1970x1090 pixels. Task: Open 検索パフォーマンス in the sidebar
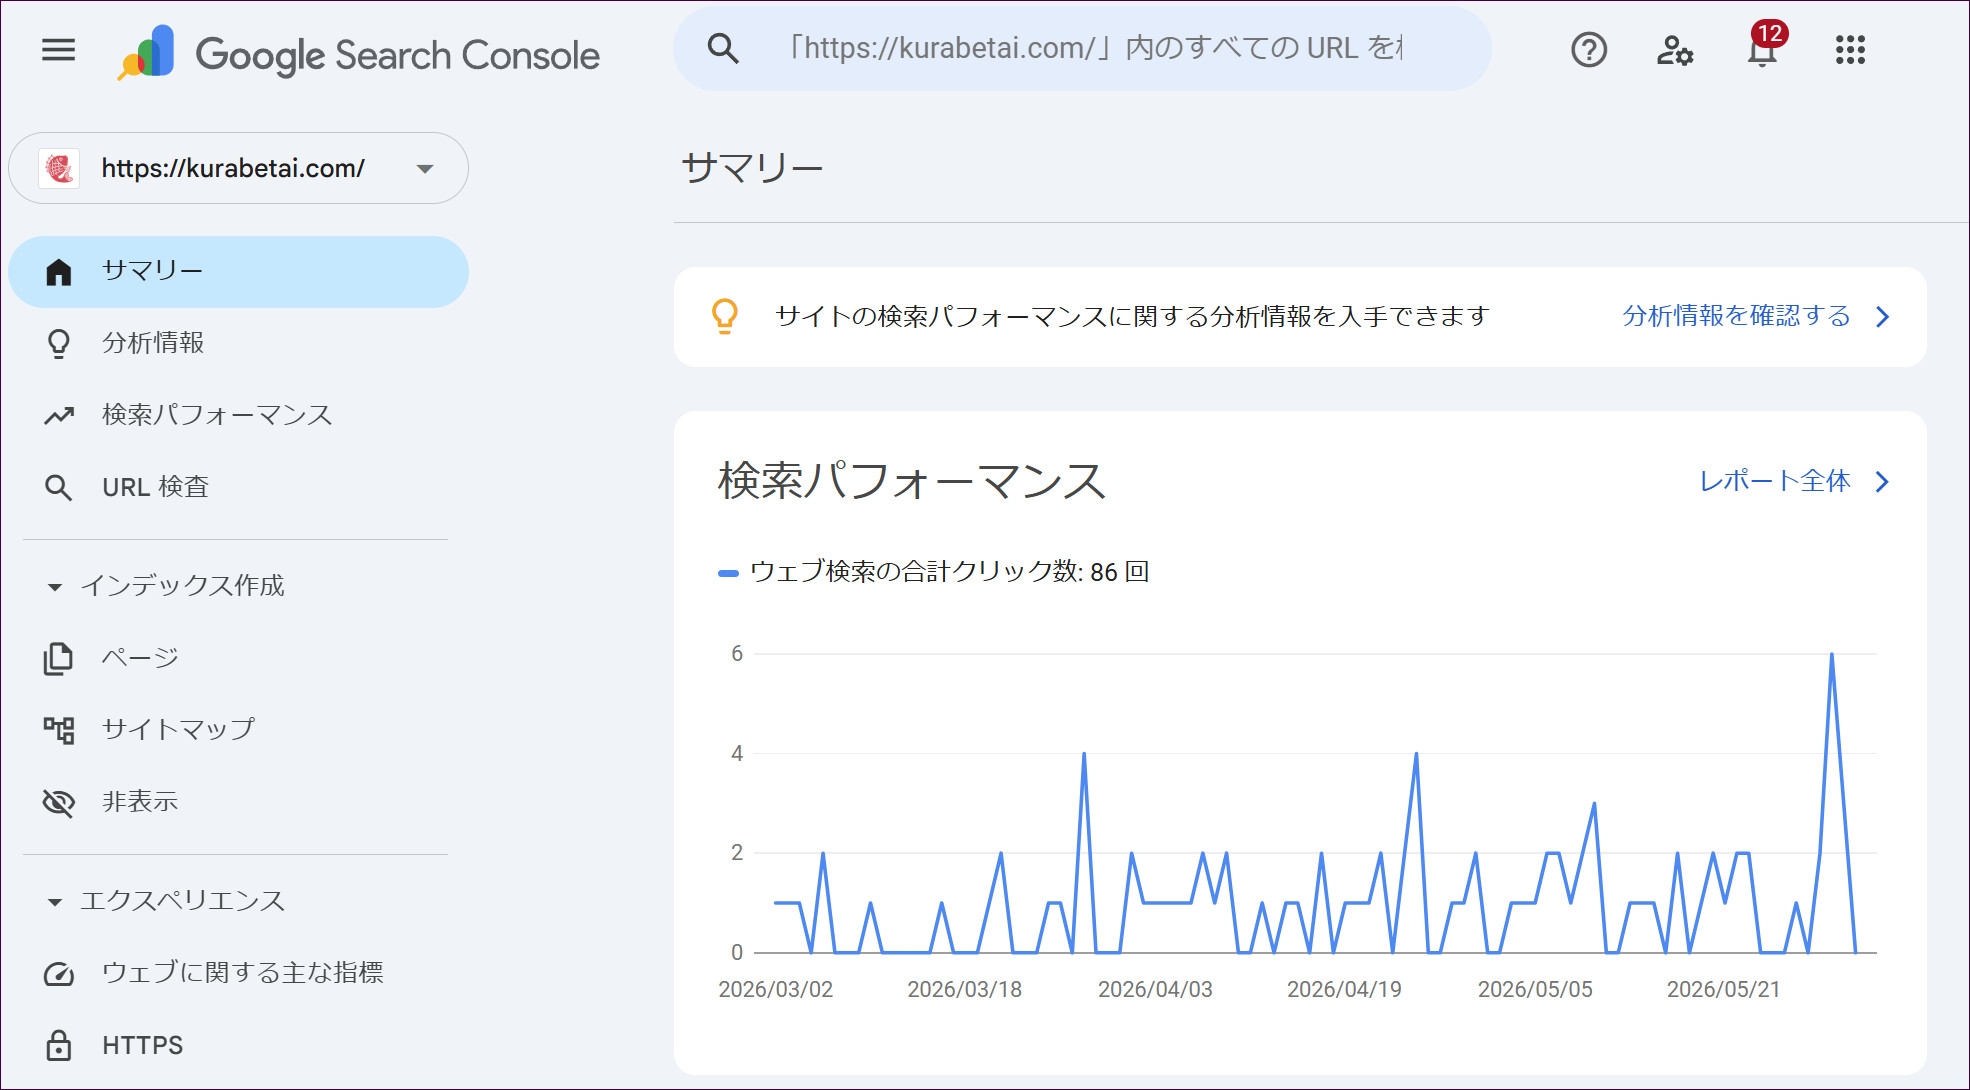point(238,415)
